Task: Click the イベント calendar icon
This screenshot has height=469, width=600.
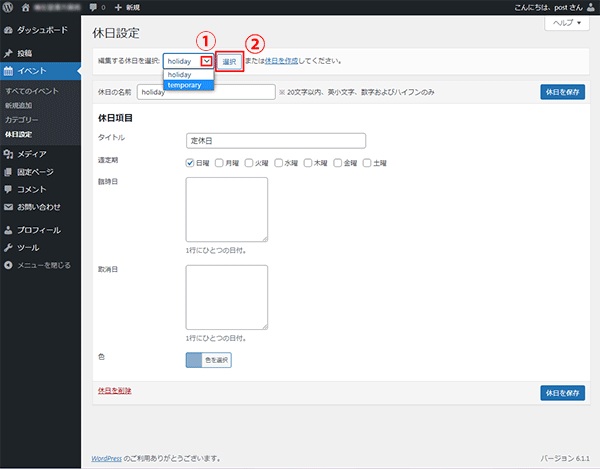Action: [8, 71]
